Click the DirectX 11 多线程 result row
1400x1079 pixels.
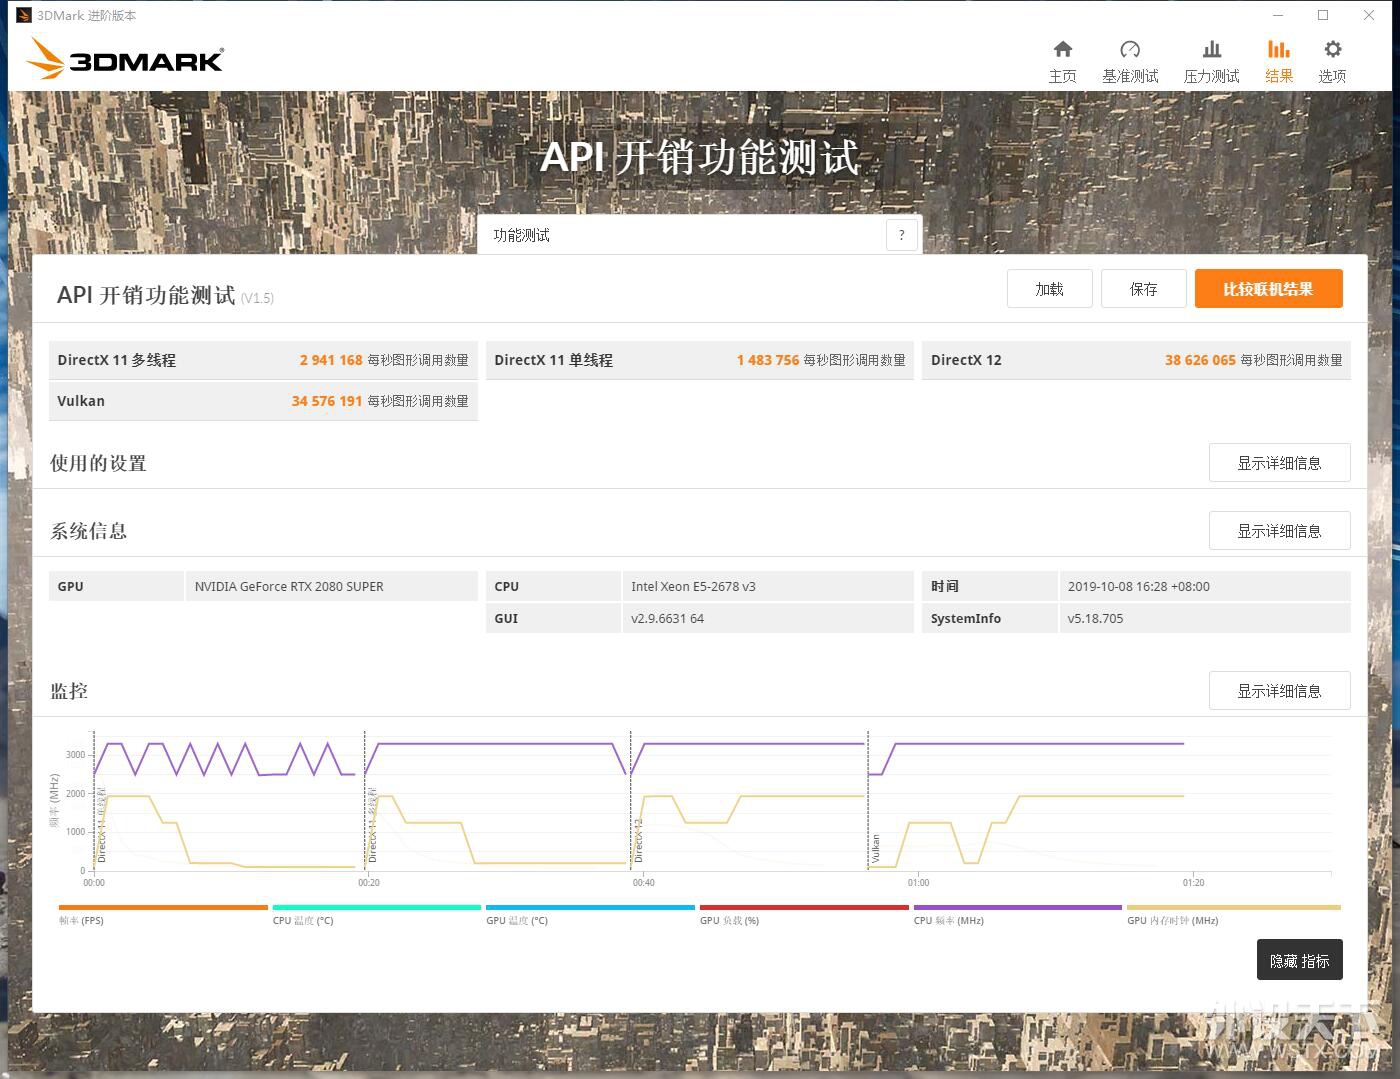(263, 360)
